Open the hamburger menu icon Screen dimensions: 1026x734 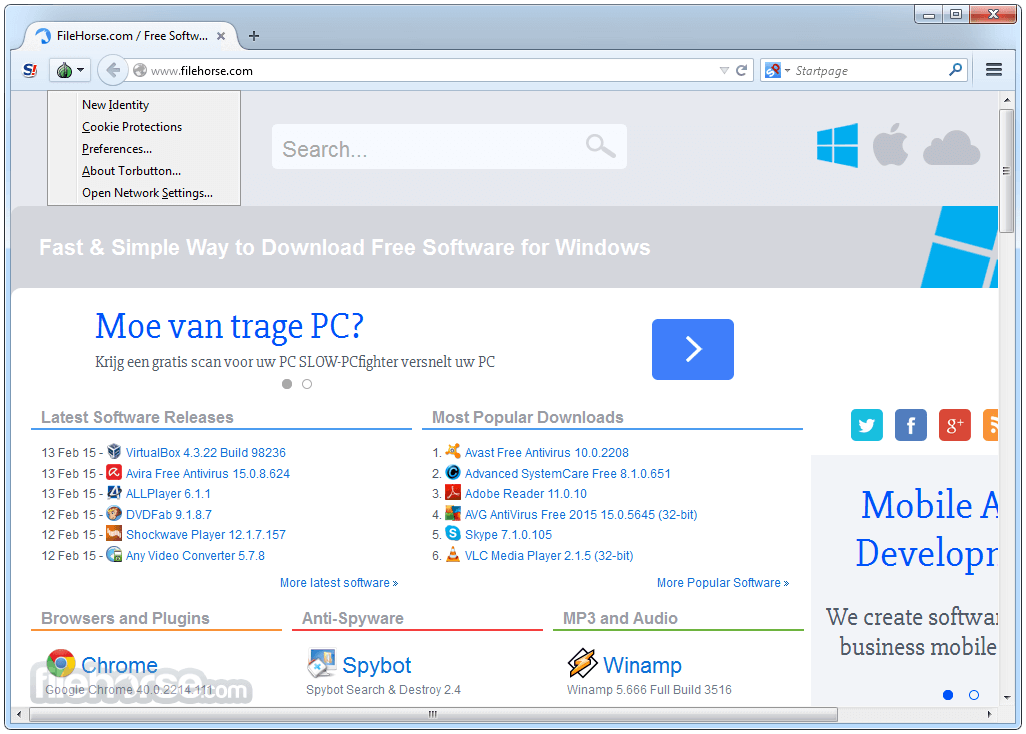coord(993,69)
